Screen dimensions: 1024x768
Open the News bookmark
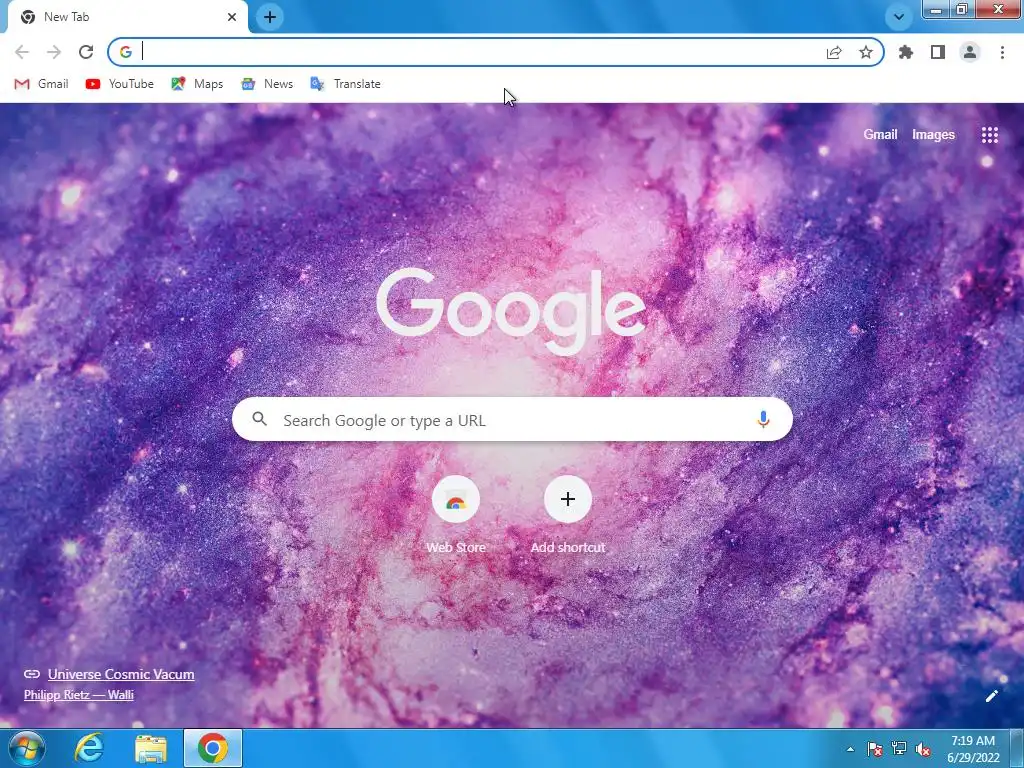(267, 84)
